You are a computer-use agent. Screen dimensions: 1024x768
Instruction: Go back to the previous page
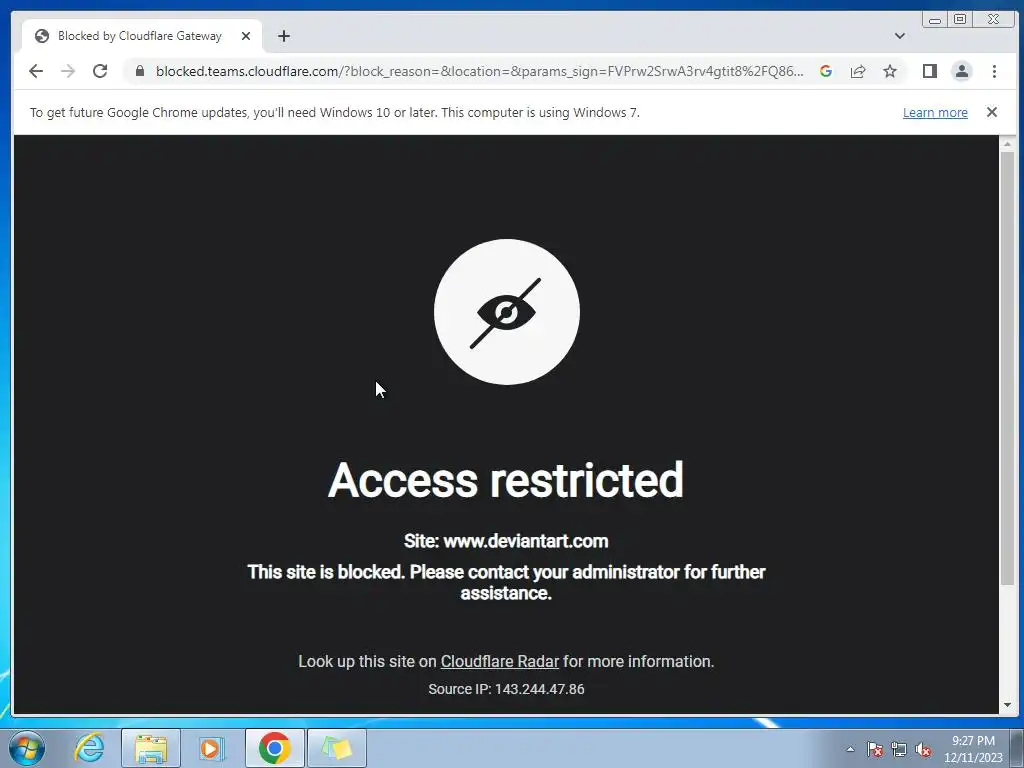(36, 71)
